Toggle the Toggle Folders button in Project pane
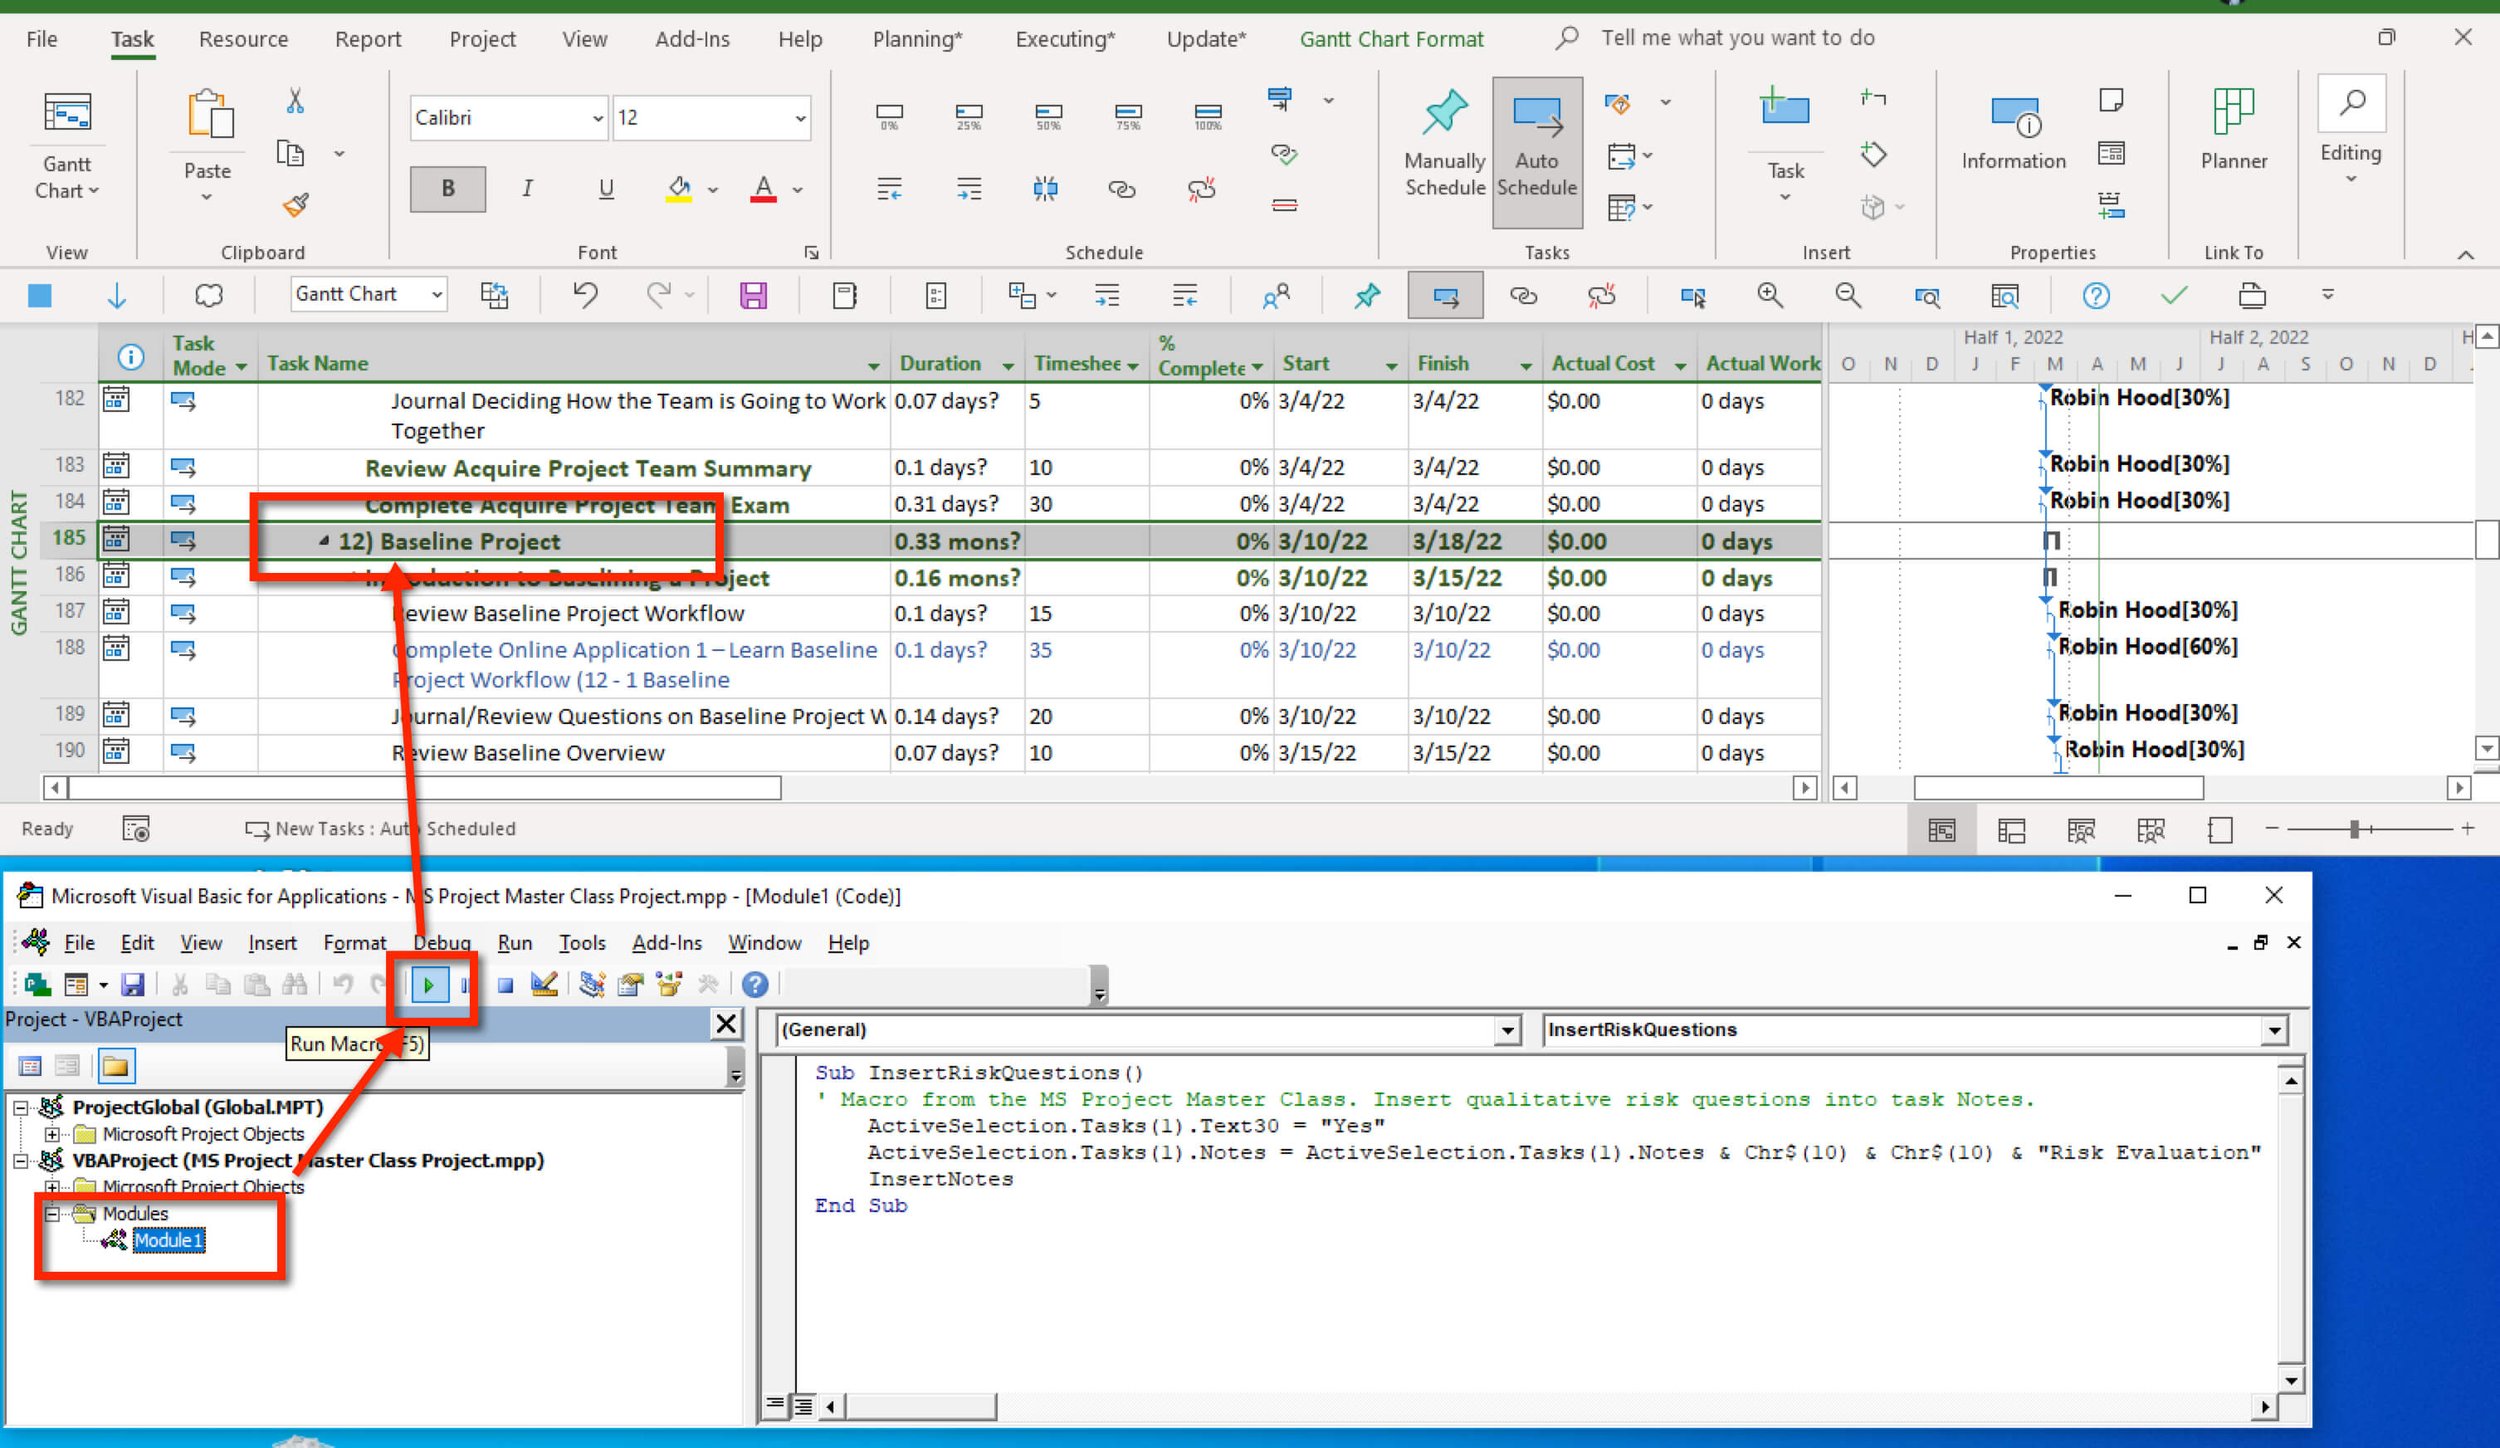The width and height of the screenshot is (2500, 1448). [116, 1066]
